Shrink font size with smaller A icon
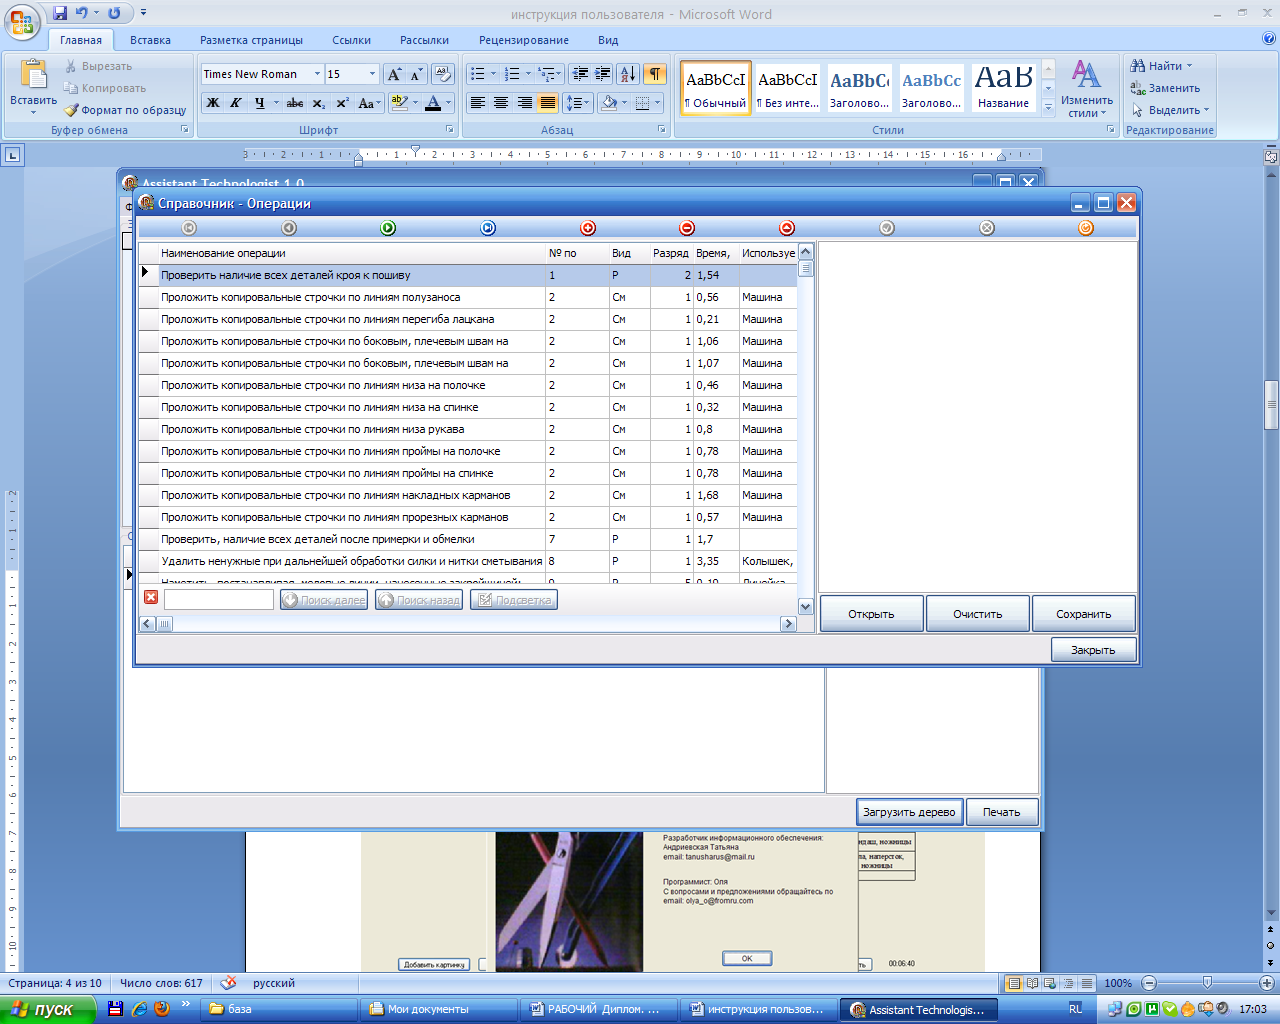The height and width of the screenshot is (1024, 1280). (415, 74)
